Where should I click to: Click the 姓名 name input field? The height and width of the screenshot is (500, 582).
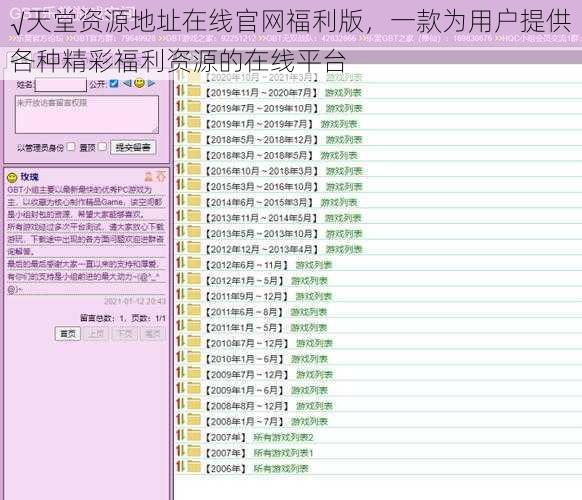point(61,84)
